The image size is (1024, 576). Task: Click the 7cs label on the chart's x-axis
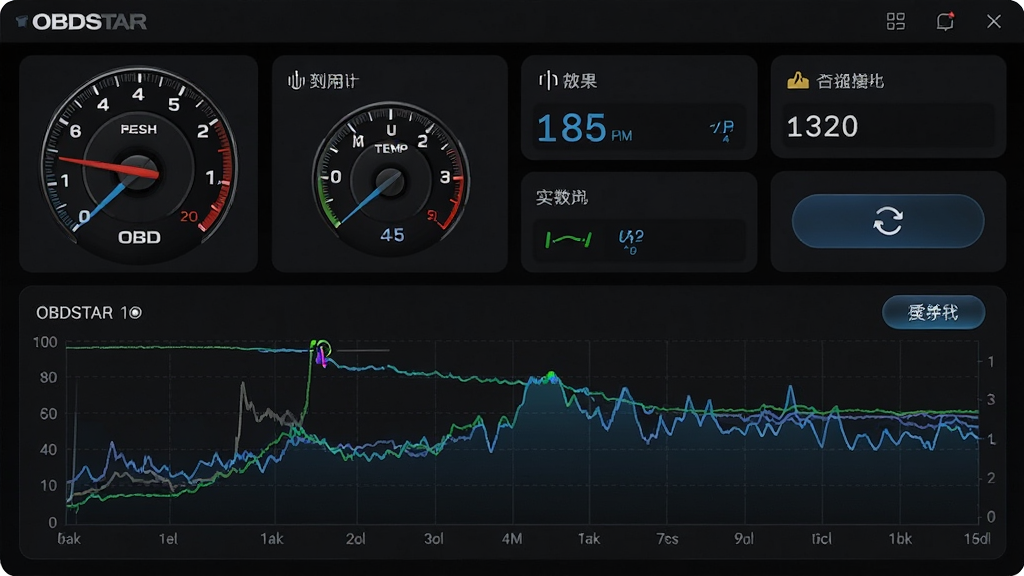(667, 539)
